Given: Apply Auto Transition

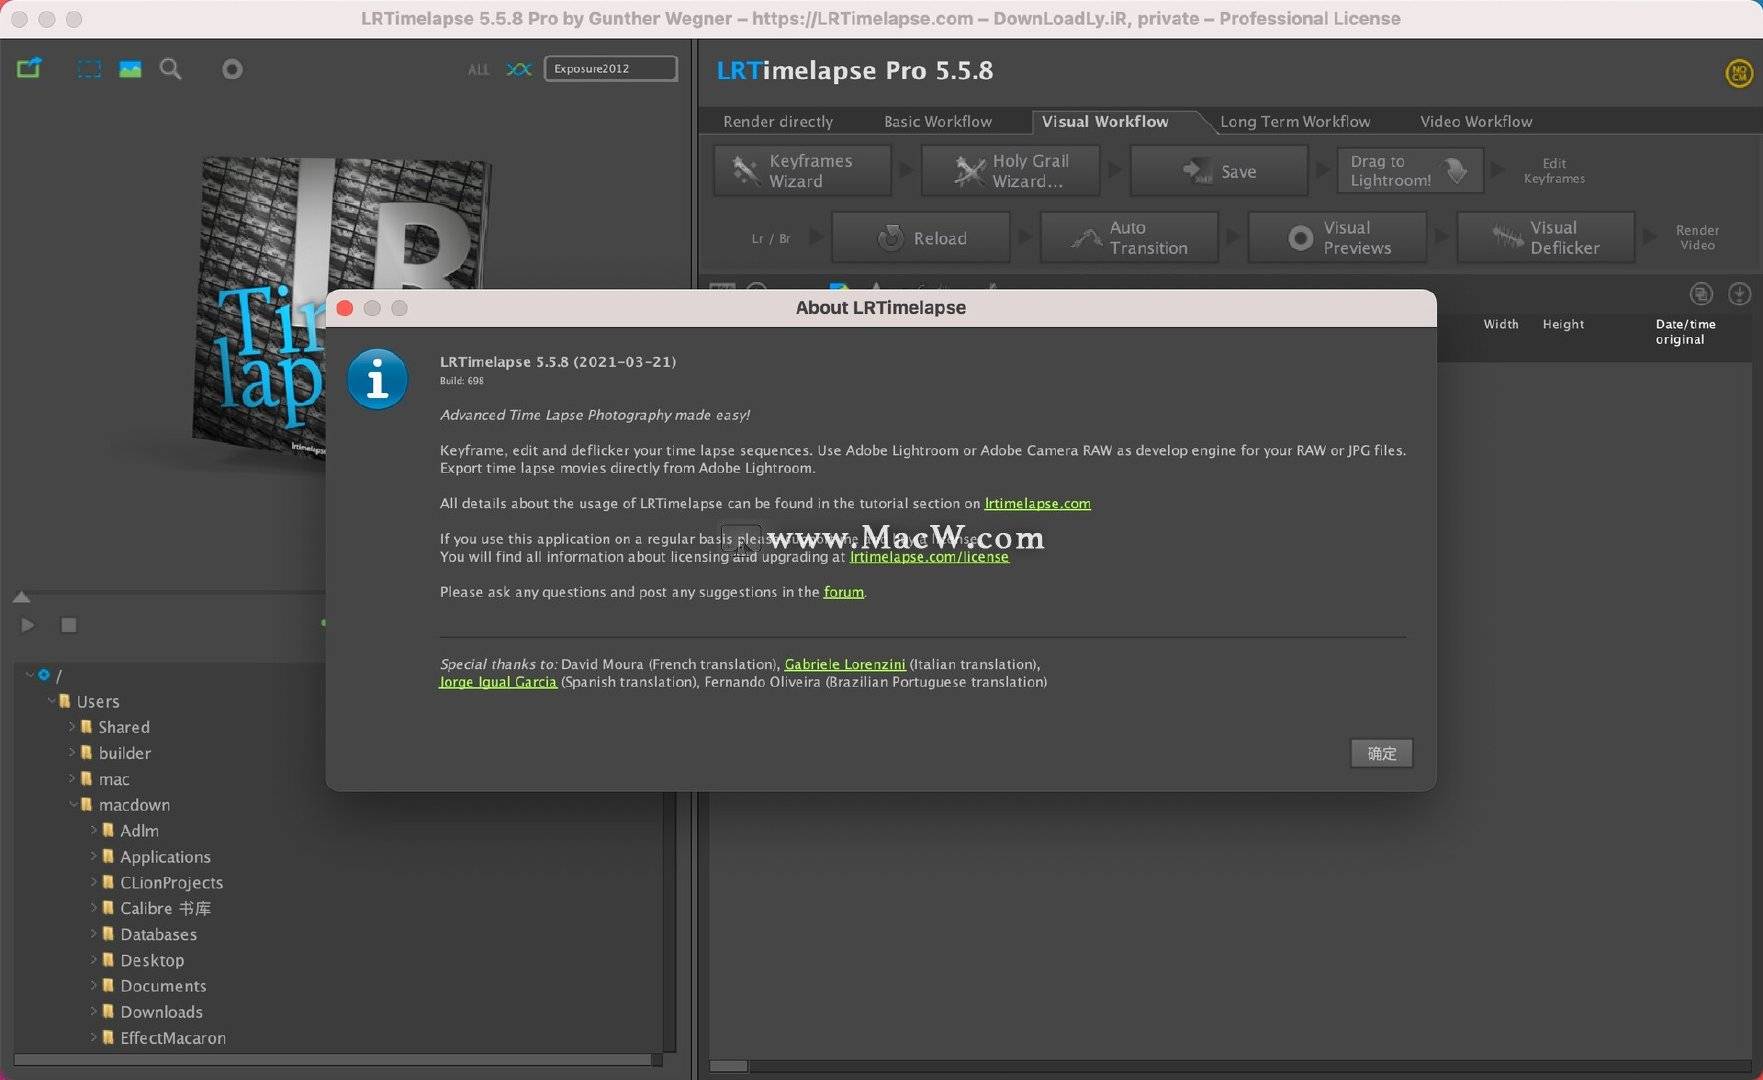Looking at the screenshot, I should point(1129,238).
